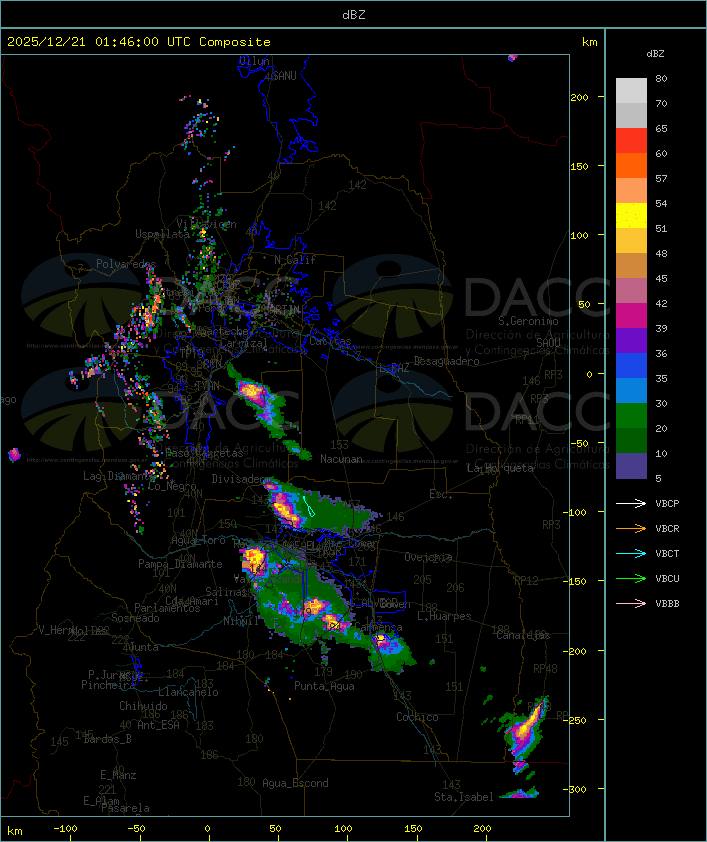
Task: Select the cyan VBCT arrow icon
Action: (631, 553)
